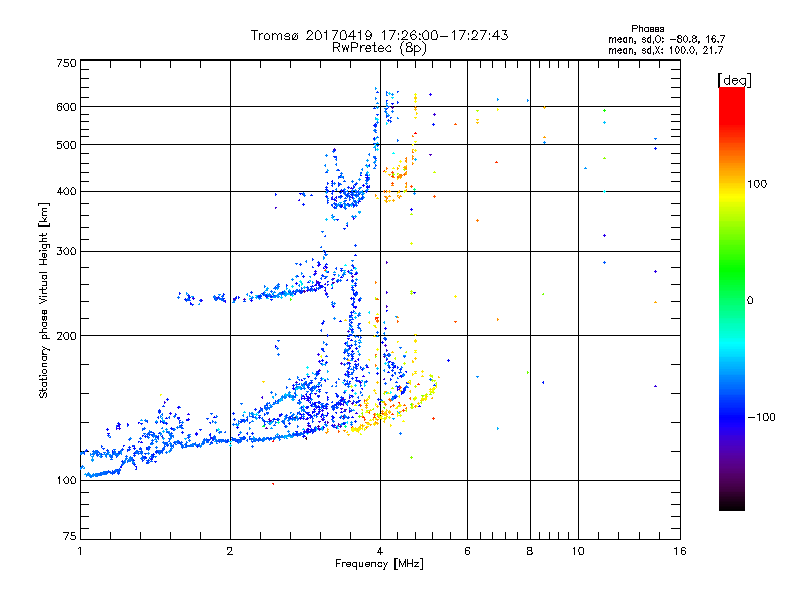This screenshot has height=600, width=800.
Task: Click the y-axis label '200'
Action: point(66,336)
